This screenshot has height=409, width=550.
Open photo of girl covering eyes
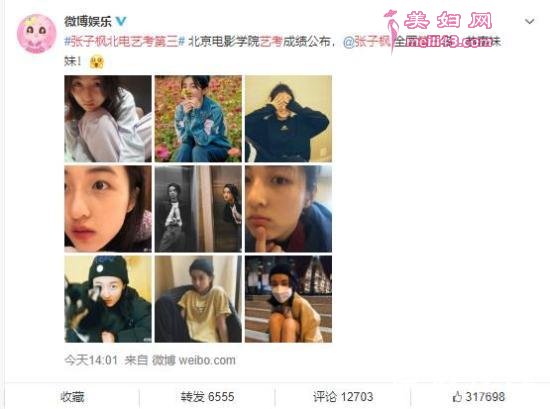(x=288, y=119)
